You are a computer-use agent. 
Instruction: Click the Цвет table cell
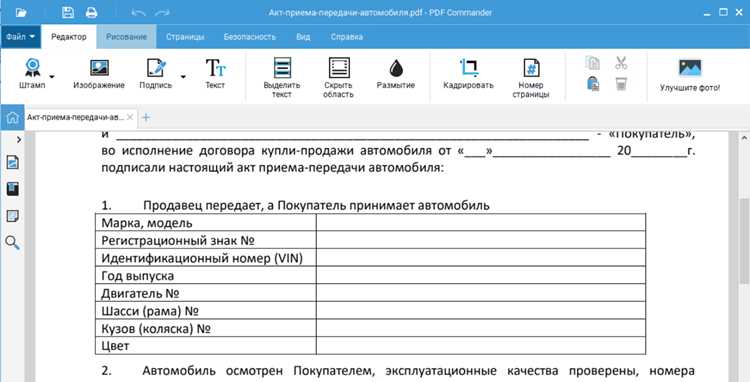coord(206,346)
